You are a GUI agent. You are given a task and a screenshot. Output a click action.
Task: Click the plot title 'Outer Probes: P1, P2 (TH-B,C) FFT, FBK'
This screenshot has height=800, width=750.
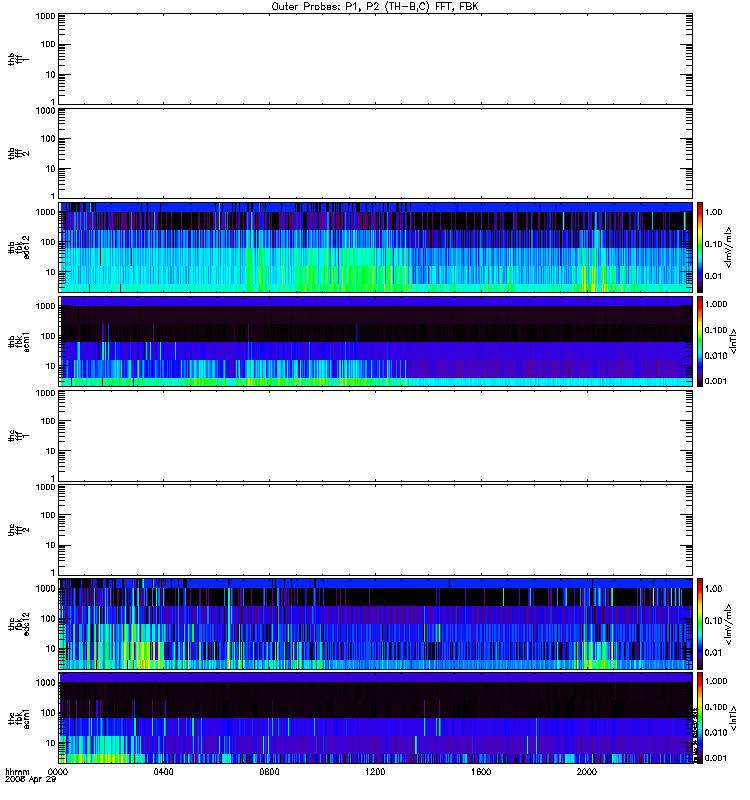(375, 7)
